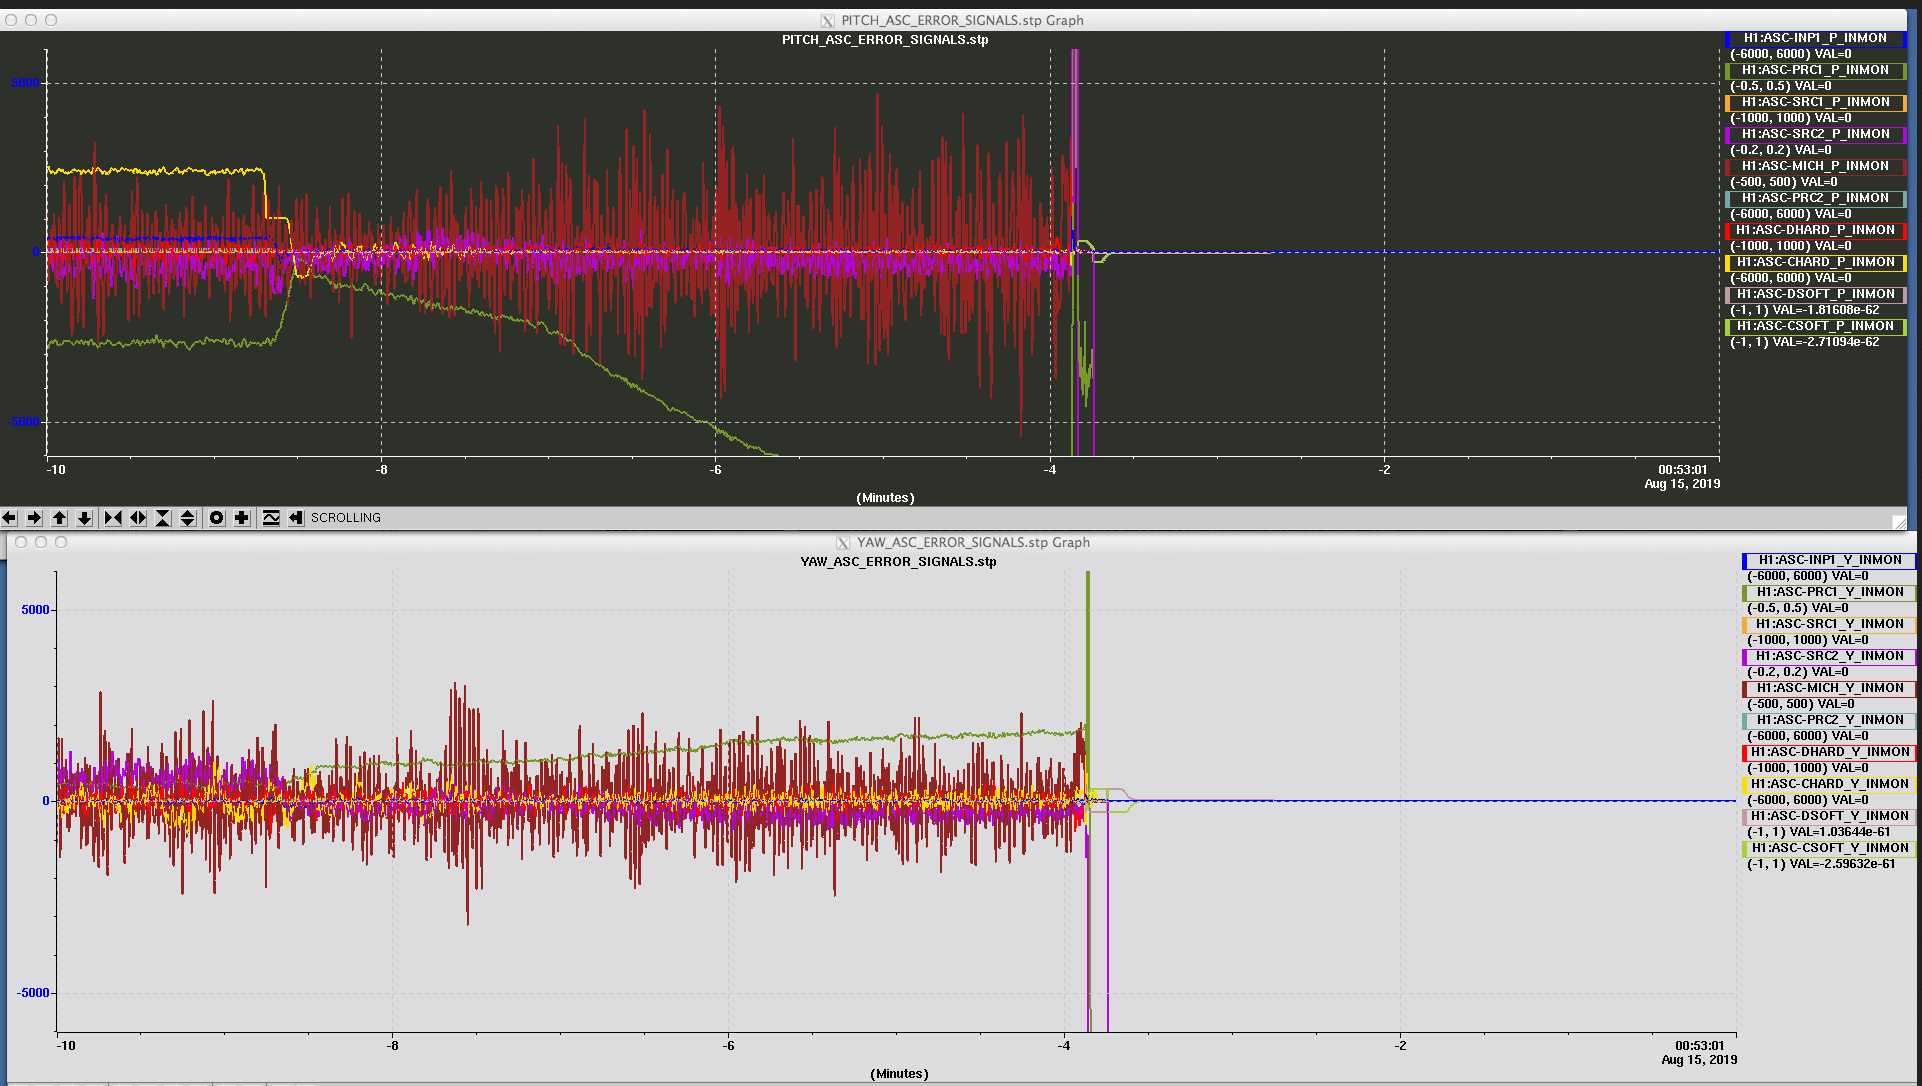Viewport: 1922px width, 1086px height.
Task: Click the pan down arrow icon
Action: [85, 518]
